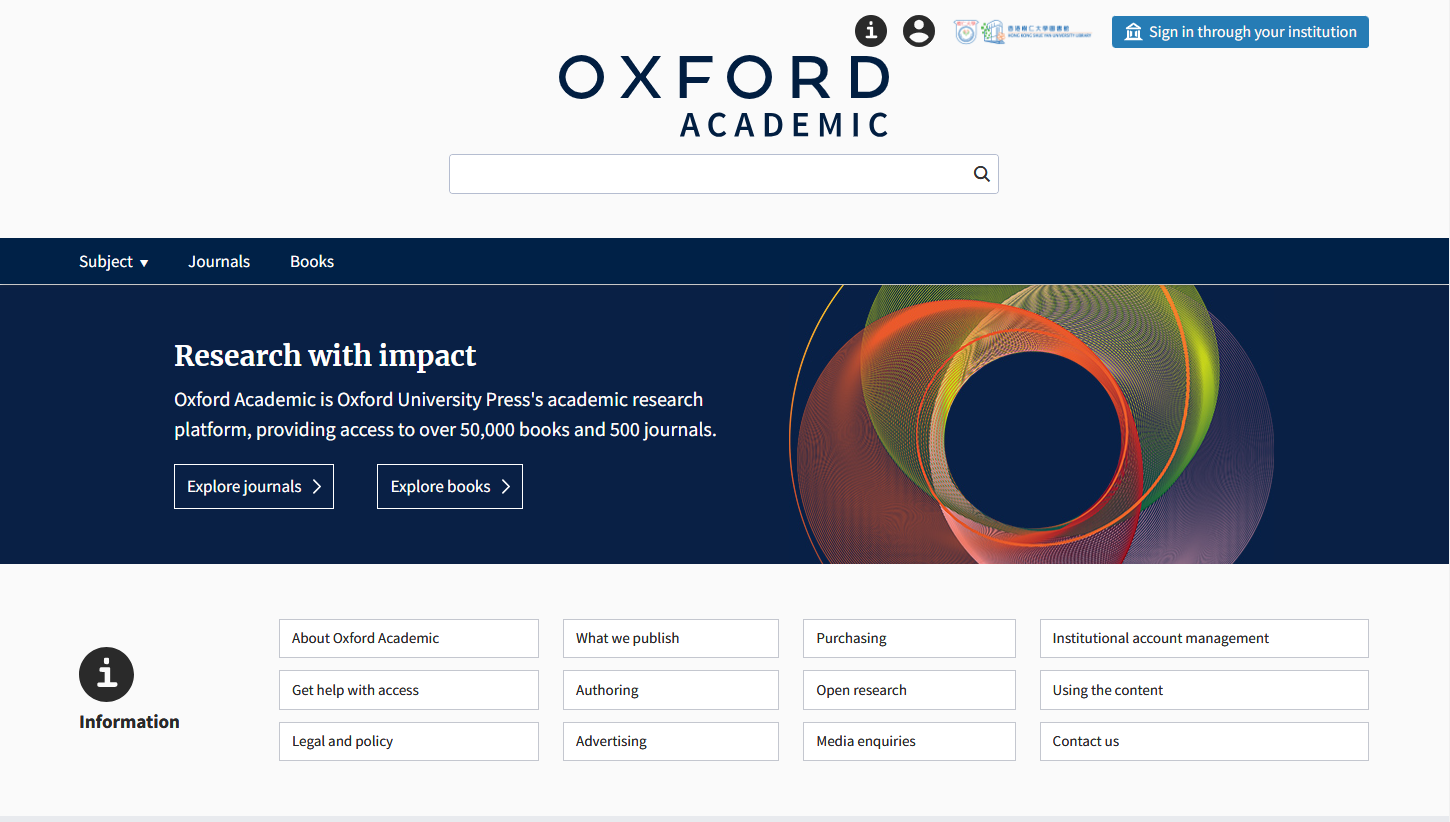
Task: Click the information icon in the header
Action: point(871,31)
